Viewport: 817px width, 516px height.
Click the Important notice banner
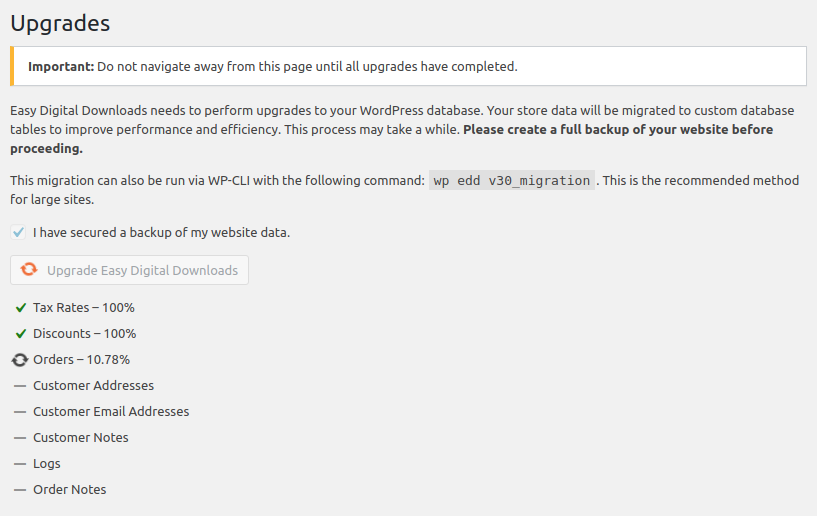pos(408,67)
